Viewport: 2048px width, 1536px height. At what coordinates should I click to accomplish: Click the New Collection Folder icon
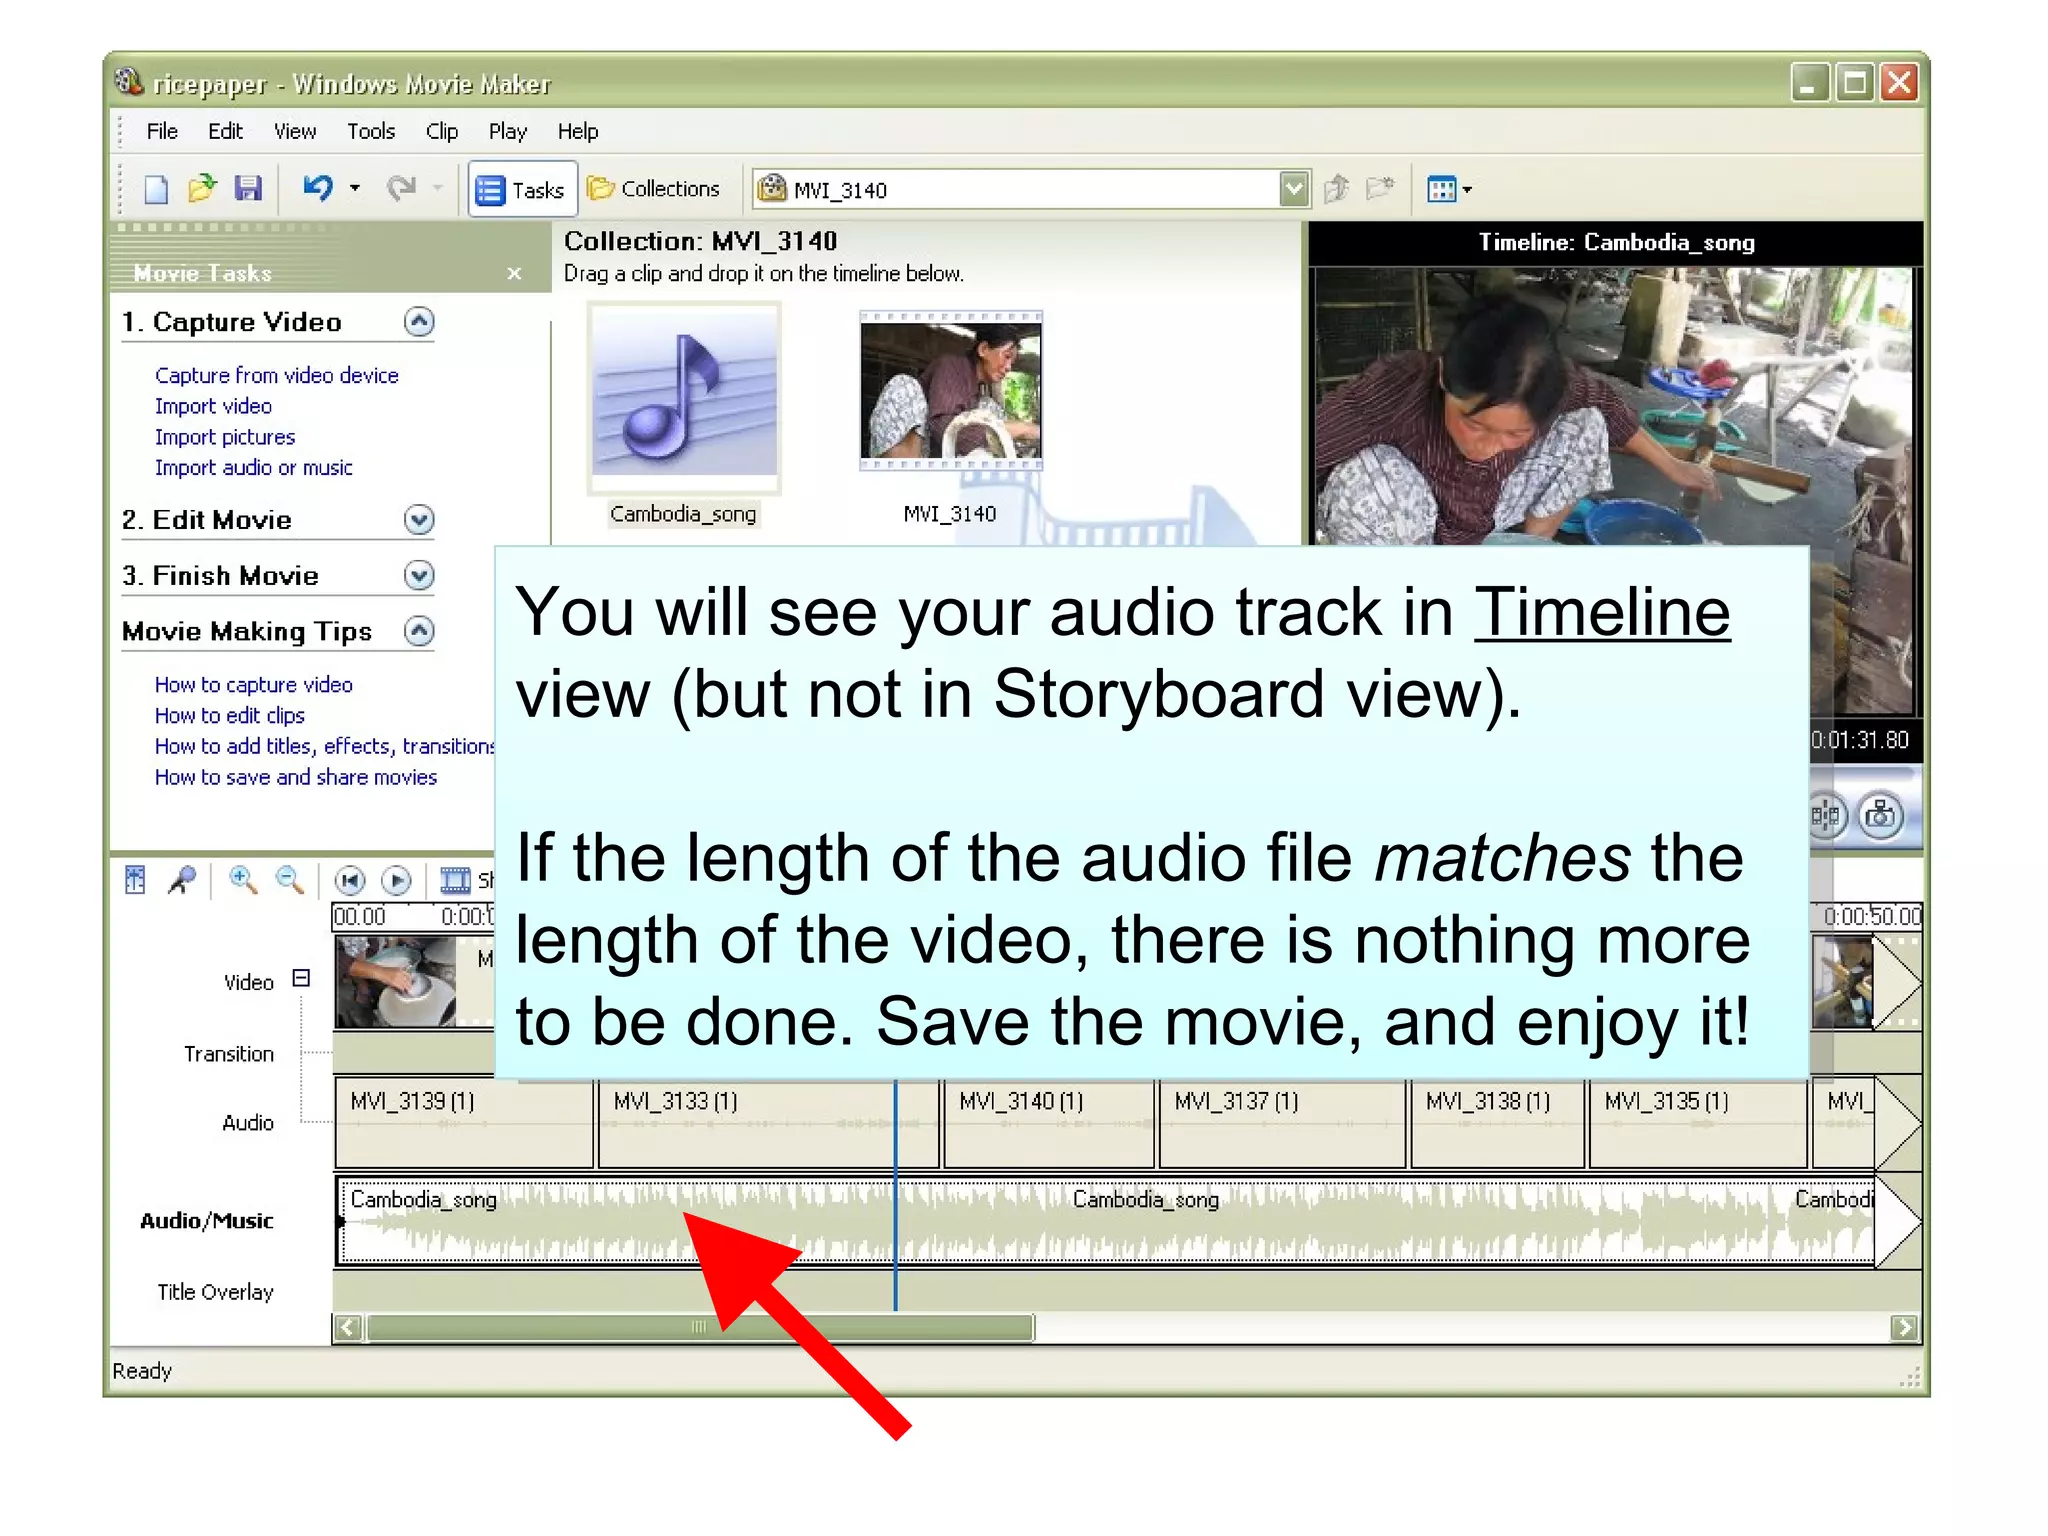(x=1380, y=188)
